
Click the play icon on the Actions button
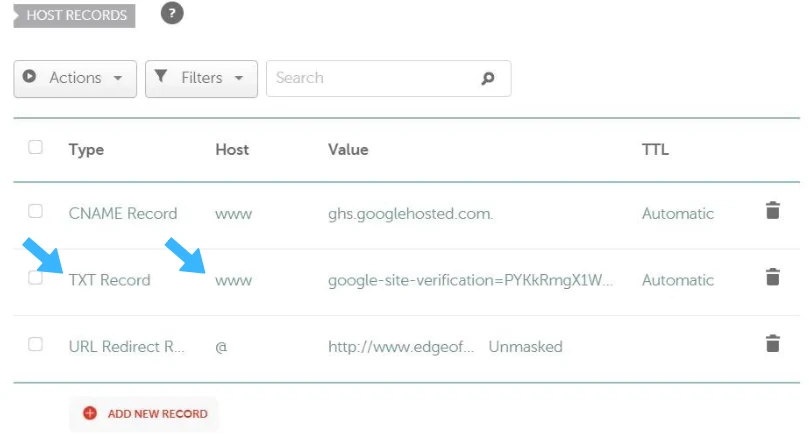click(29, 76)
